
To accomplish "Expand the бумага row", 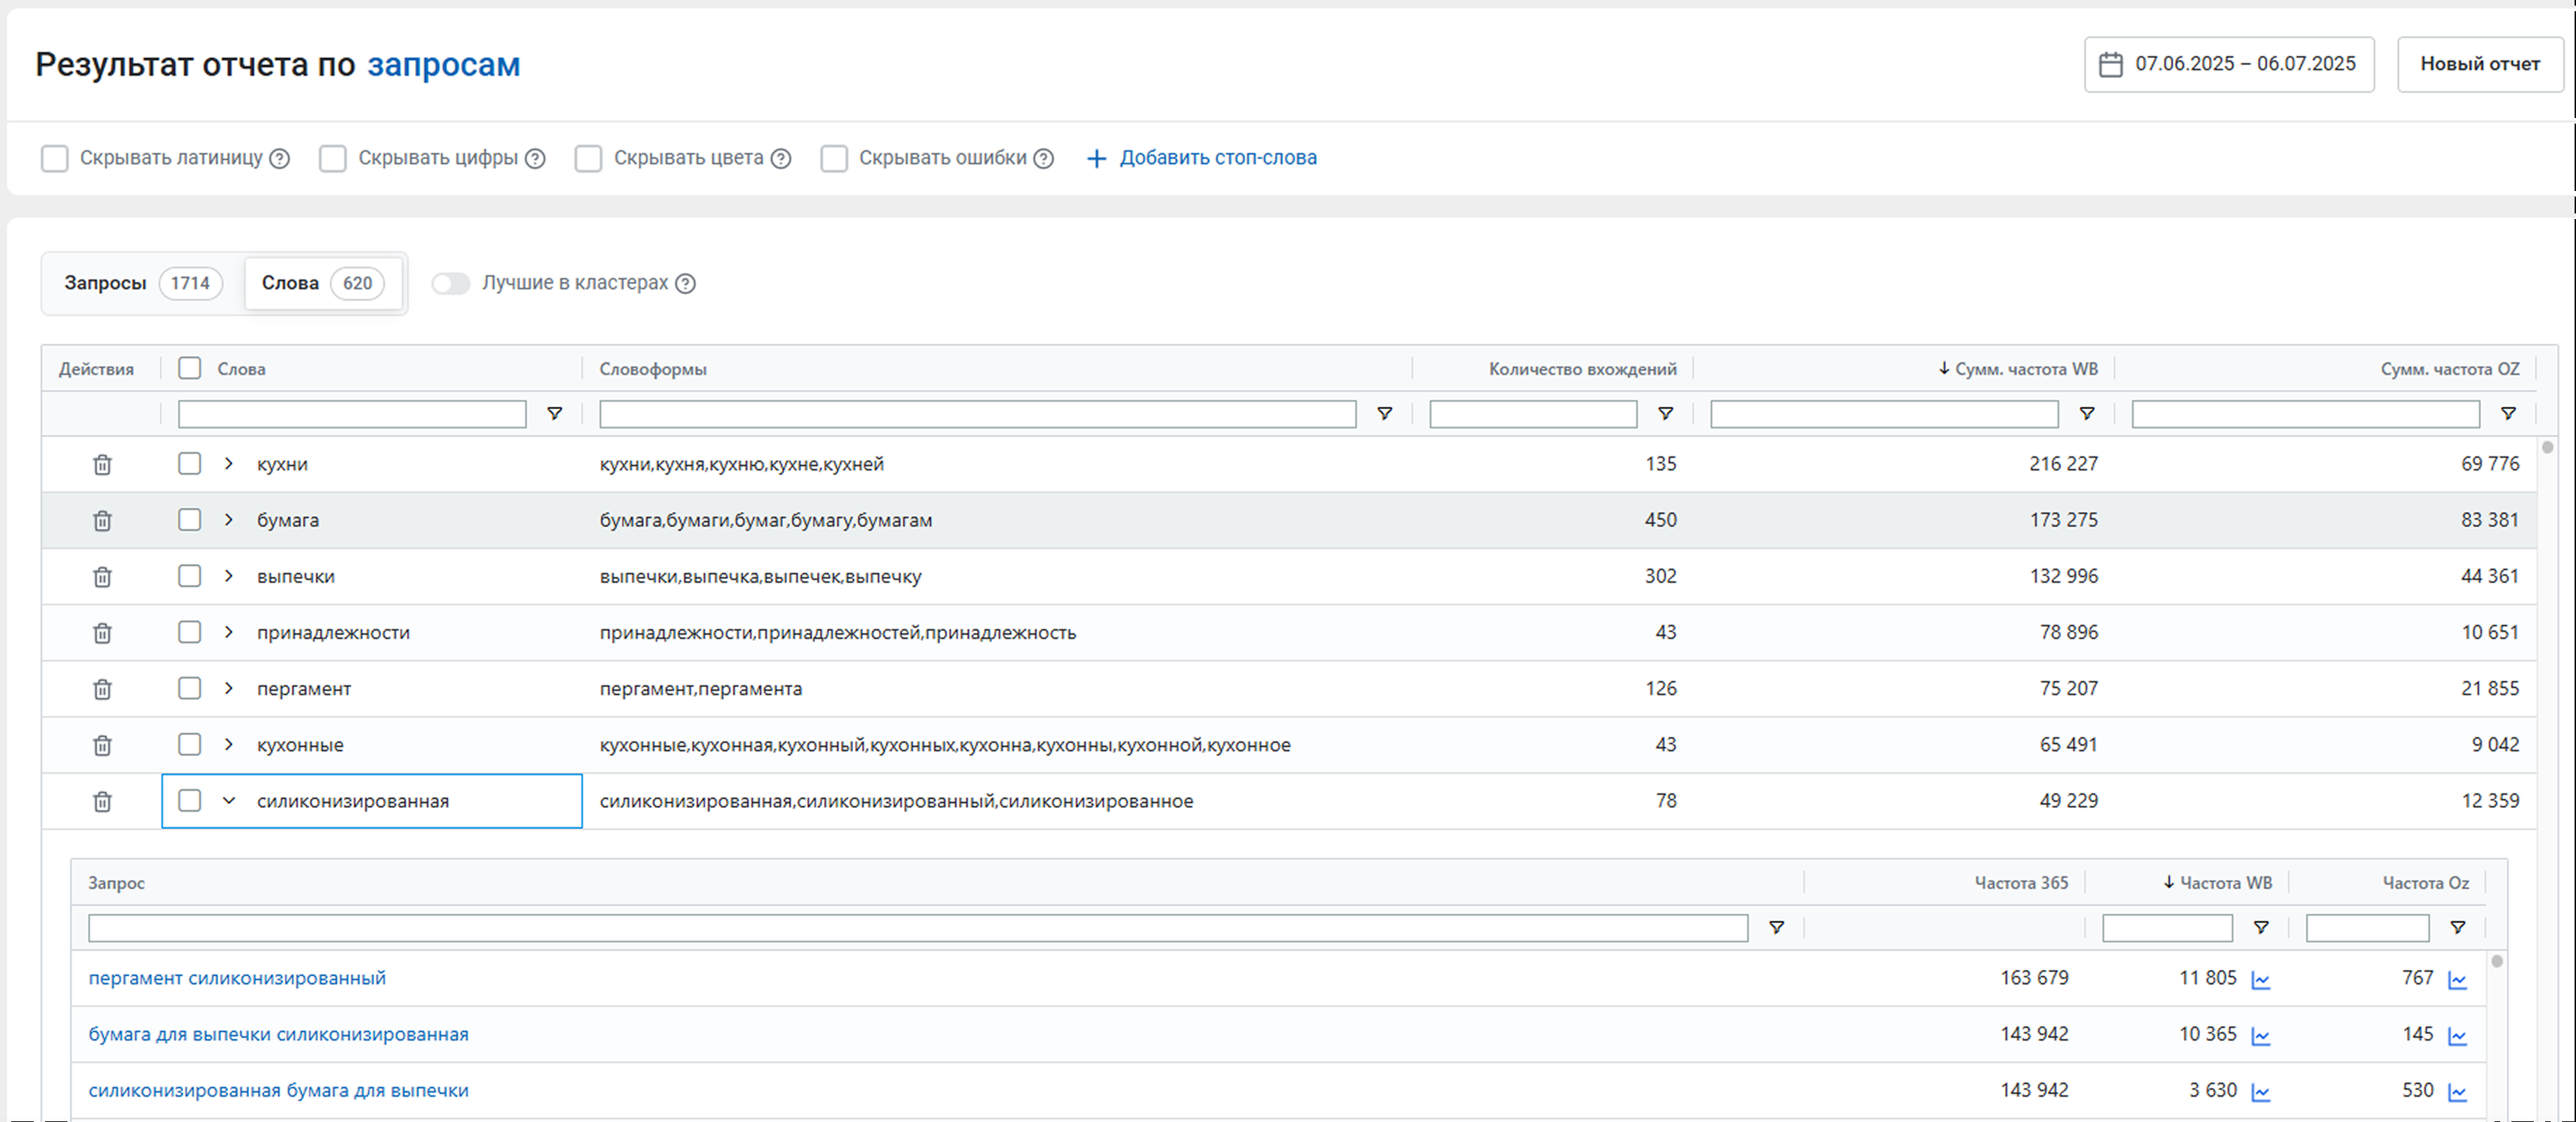I will click(229, 519).
